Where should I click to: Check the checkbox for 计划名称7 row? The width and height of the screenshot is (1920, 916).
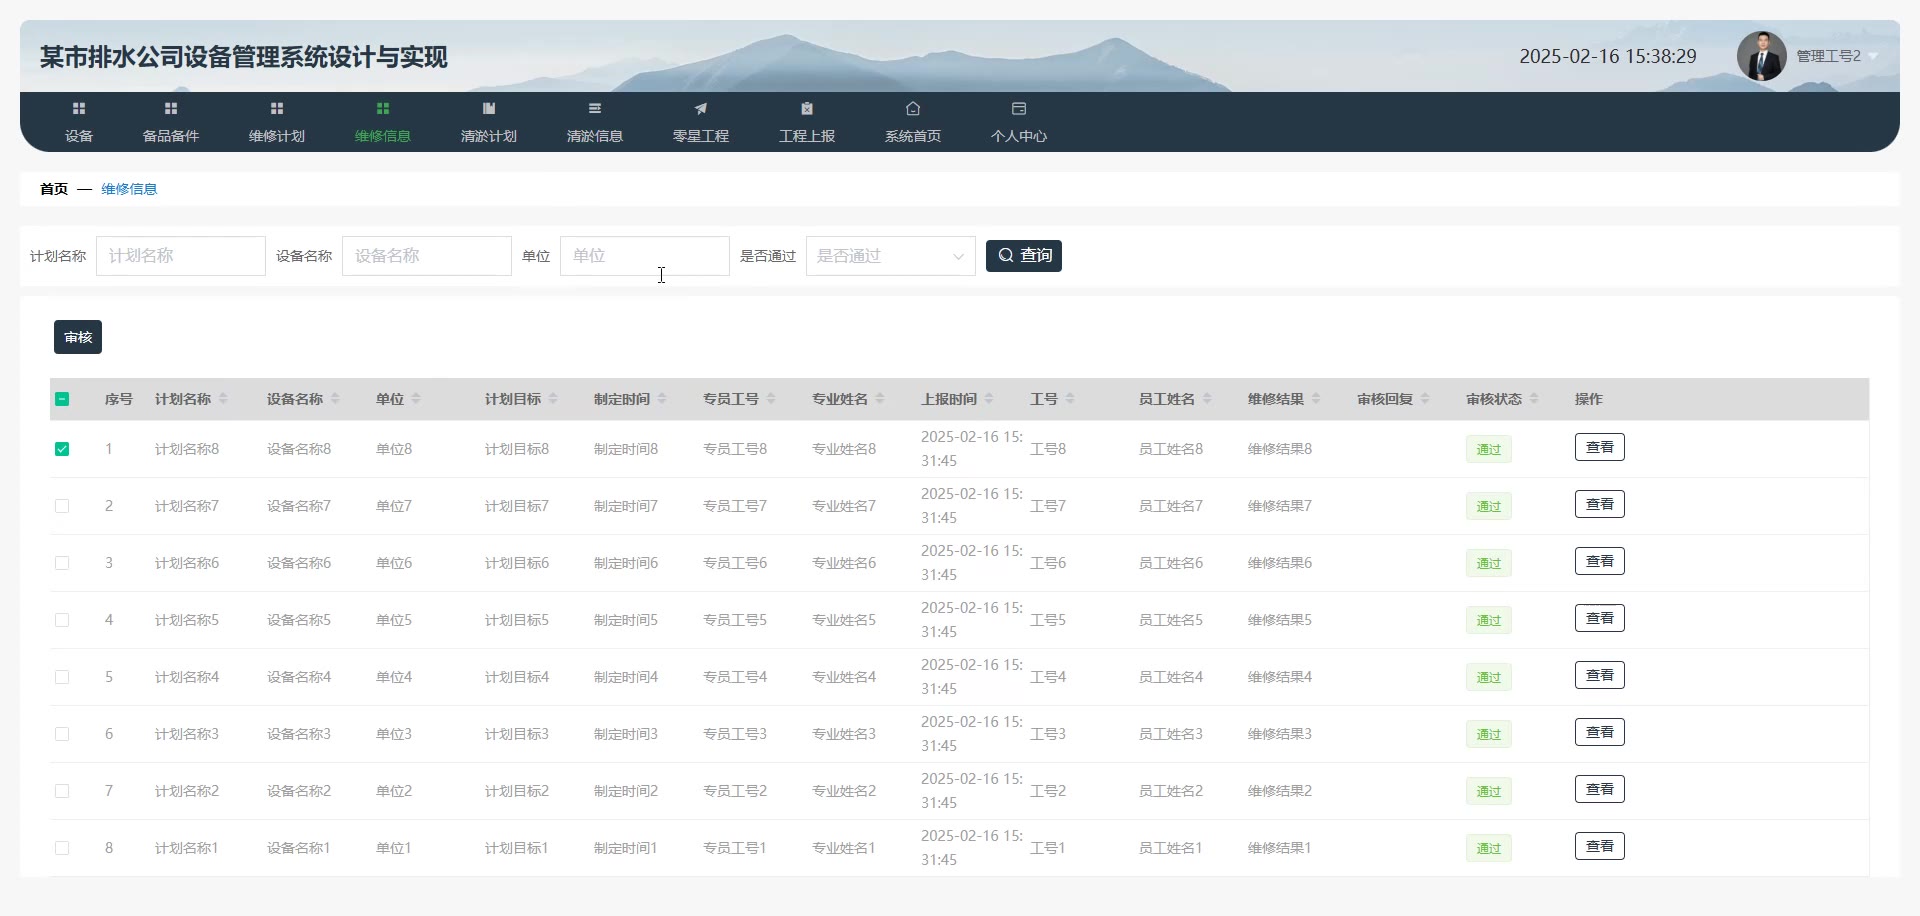(x=62, y=506)
